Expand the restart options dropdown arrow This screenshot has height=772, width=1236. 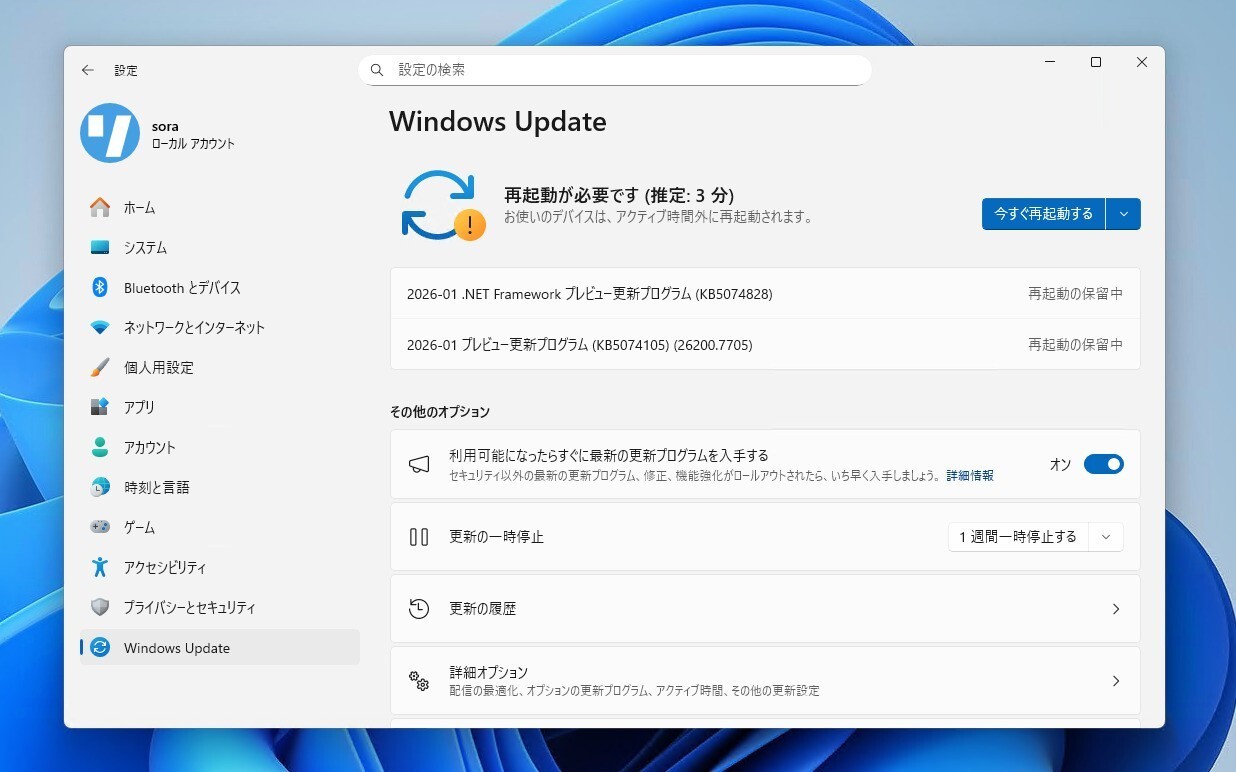point(1124,214)
